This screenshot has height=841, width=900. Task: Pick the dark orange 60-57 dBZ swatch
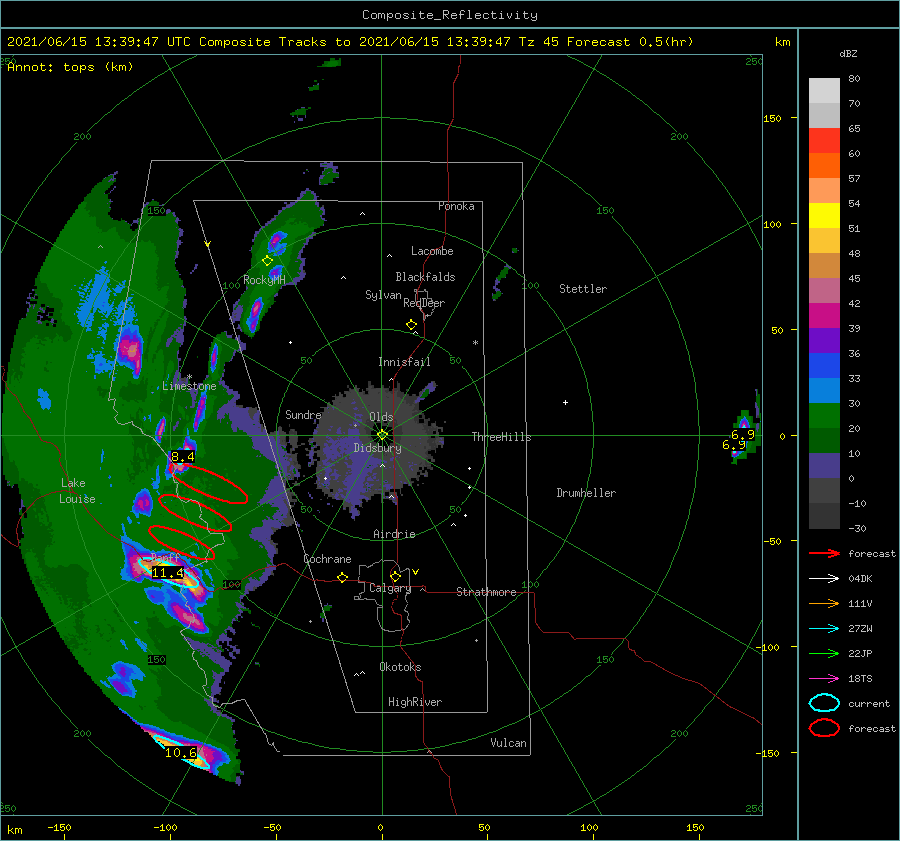click(824, 166)
